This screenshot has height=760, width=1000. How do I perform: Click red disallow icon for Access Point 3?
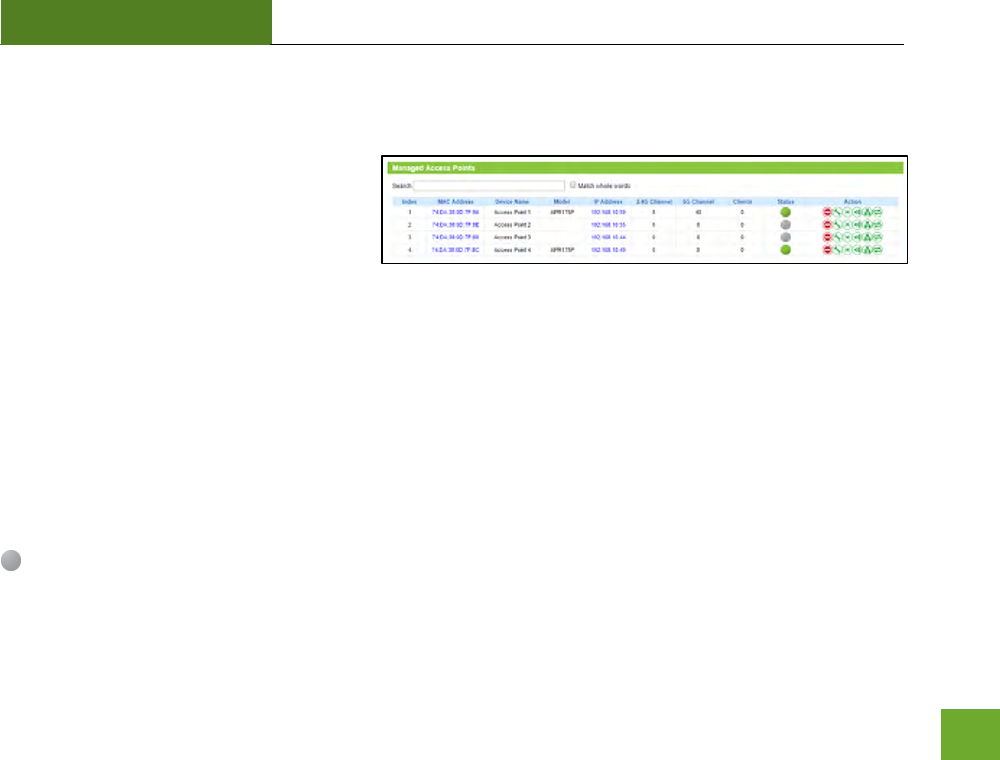pos(827,237)
